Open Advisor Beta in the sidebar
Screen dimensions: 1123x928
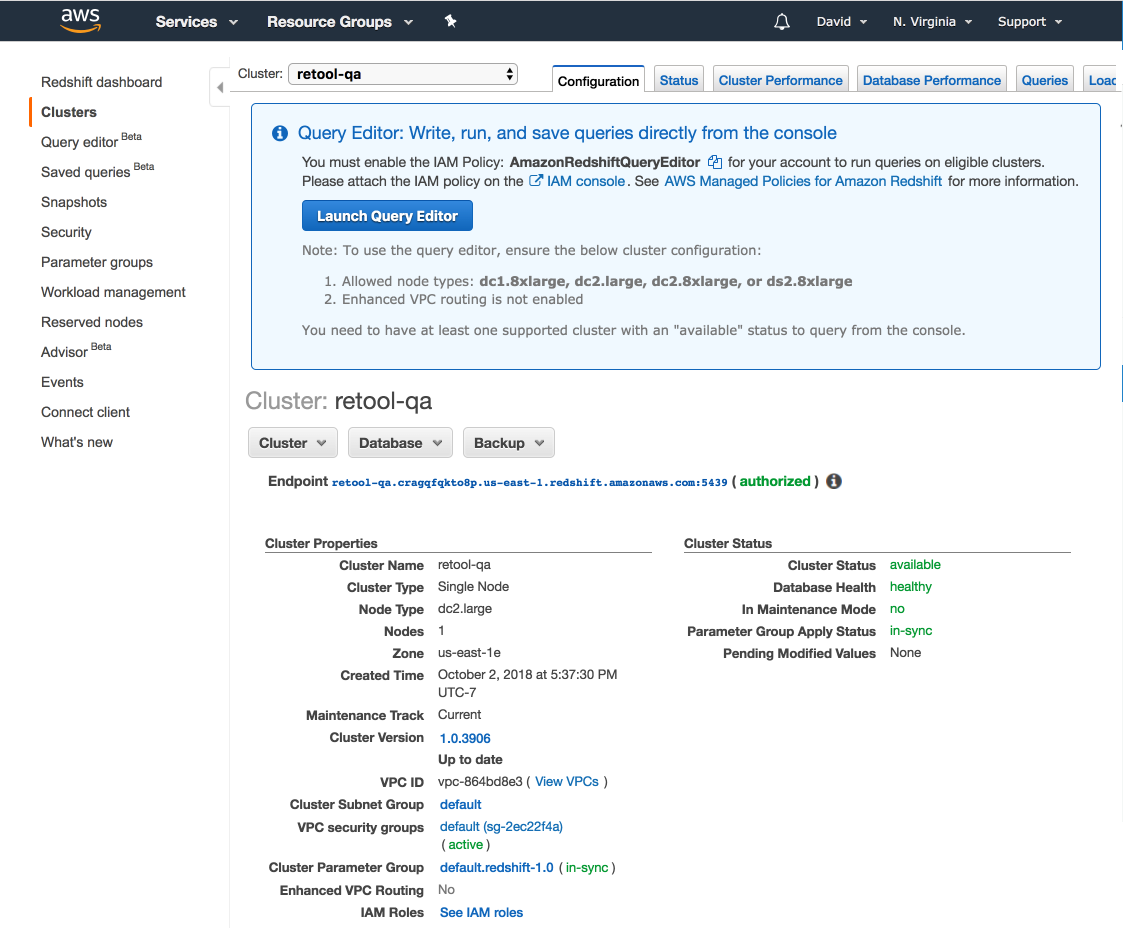click(x=76, y=350)
